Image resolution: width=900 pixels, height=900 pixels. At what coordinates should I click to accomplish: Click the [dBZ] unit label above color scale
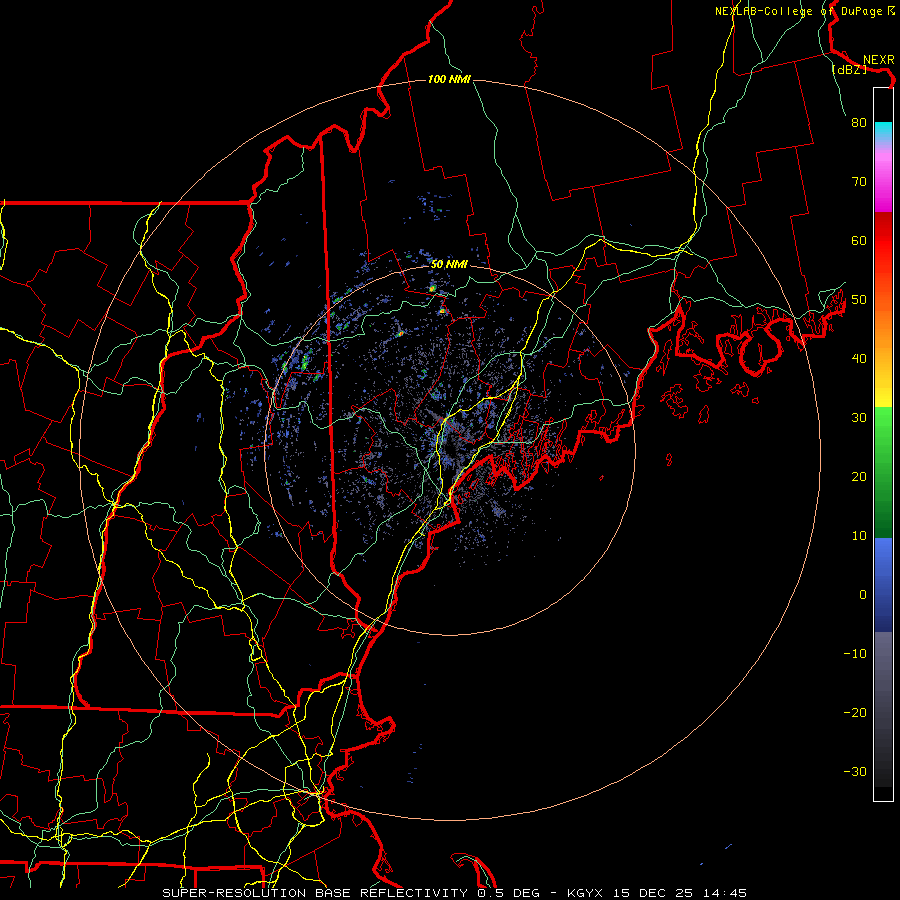[x=850, y=69]
